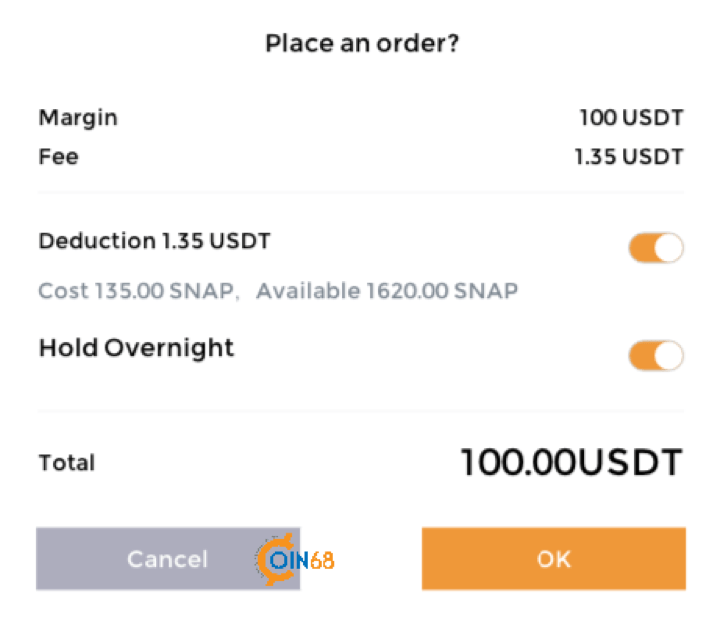Click the 100.00USDT total amount
This screenshot has width=704, height=627.
(572, 462)
